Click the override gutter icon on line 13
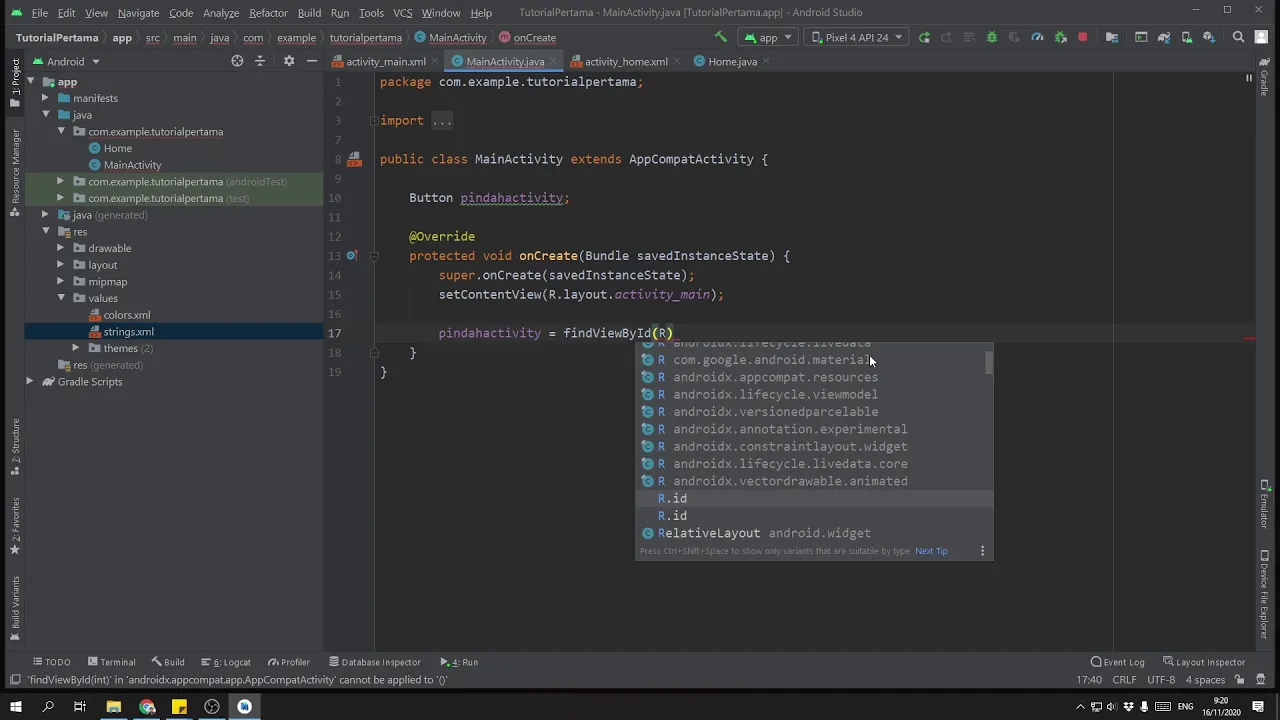 (x=352, y=256)
